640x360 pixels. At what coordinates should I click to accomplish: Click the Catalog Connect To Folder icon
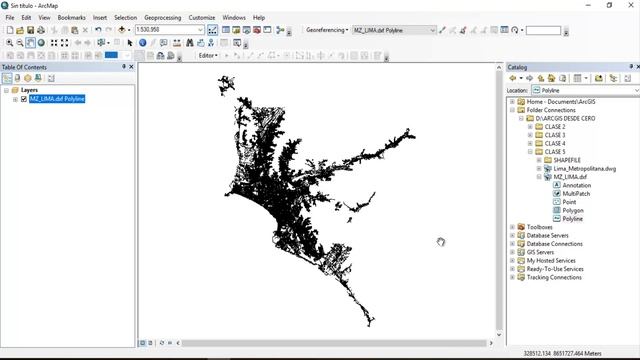click(598, 78)
